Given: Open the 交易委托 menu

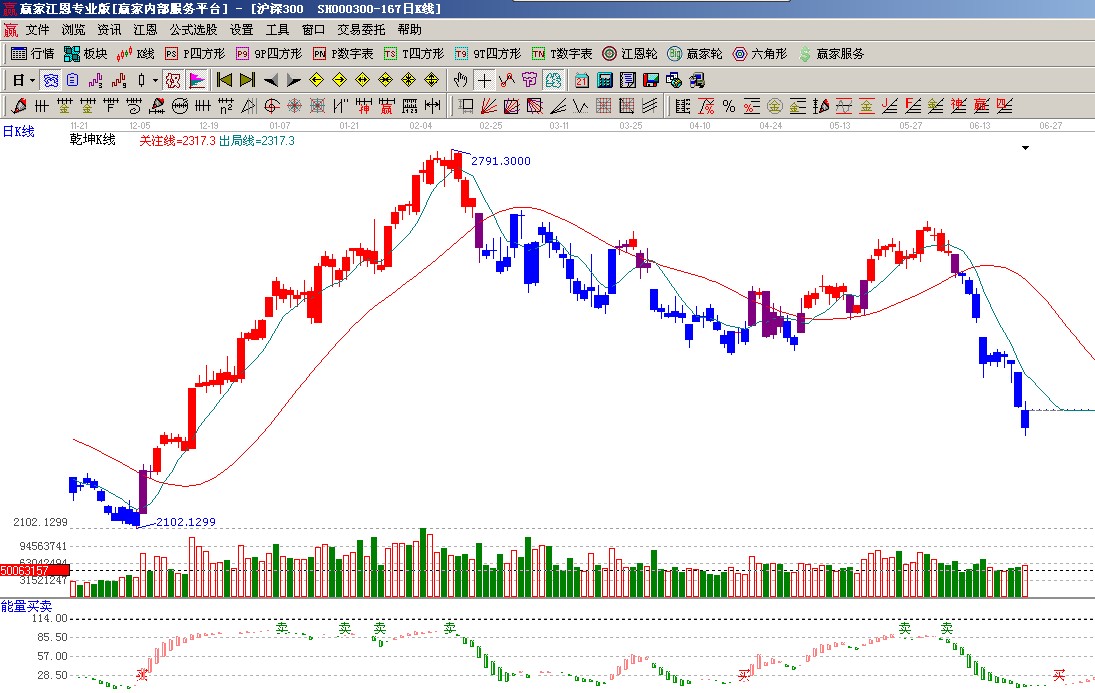Looking at the screenshot, I should (x=361, y=30).
